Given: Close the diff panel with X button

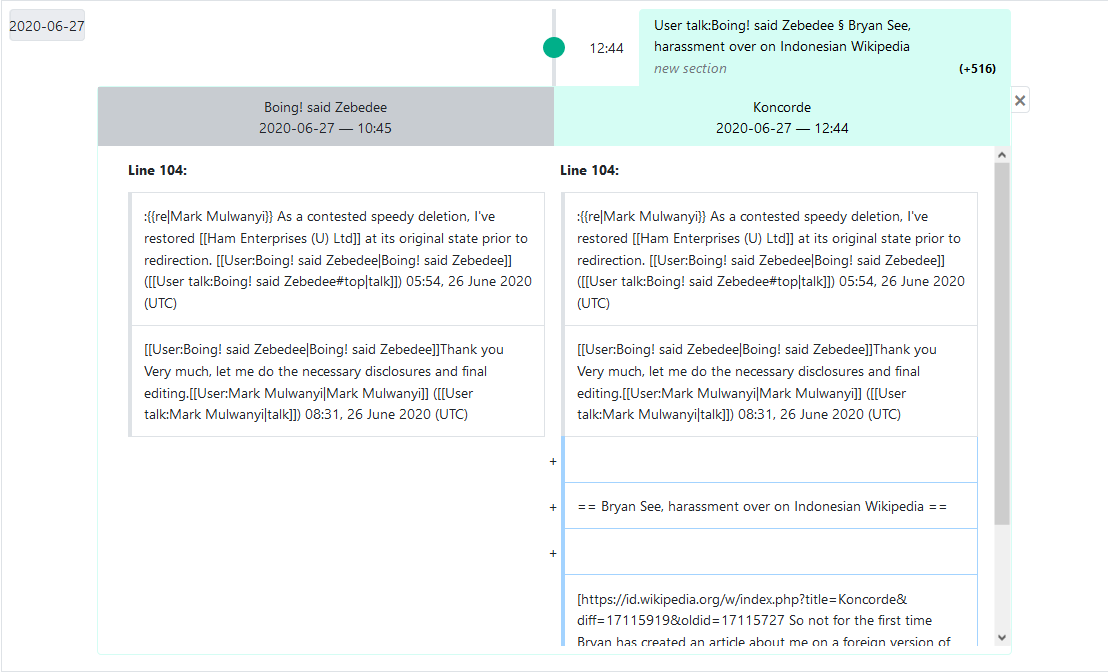Looking at the screenshot, I should pyautogui.click(x=1020, y=100).
